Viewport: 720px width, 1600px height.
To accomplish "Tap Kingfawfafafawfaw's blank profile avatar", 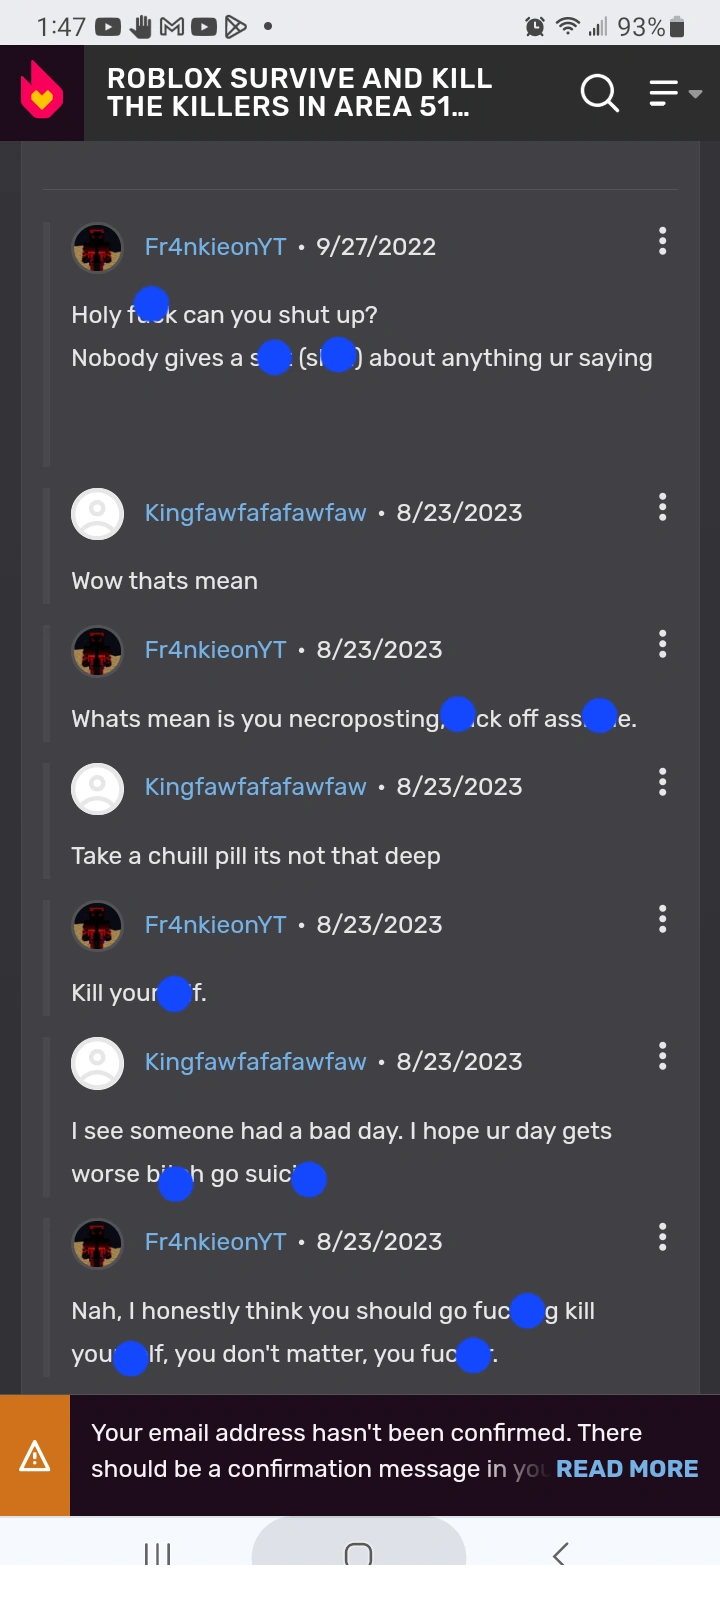I will coord(97,513).
